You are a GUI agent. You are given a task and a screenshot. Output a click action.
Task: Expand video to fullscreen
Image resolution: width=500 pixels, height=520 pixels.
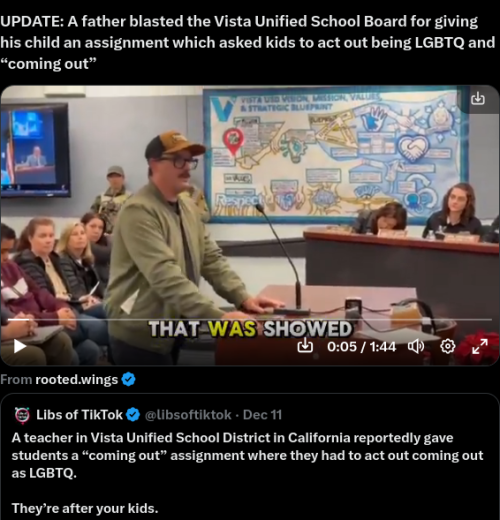[480, 346]
